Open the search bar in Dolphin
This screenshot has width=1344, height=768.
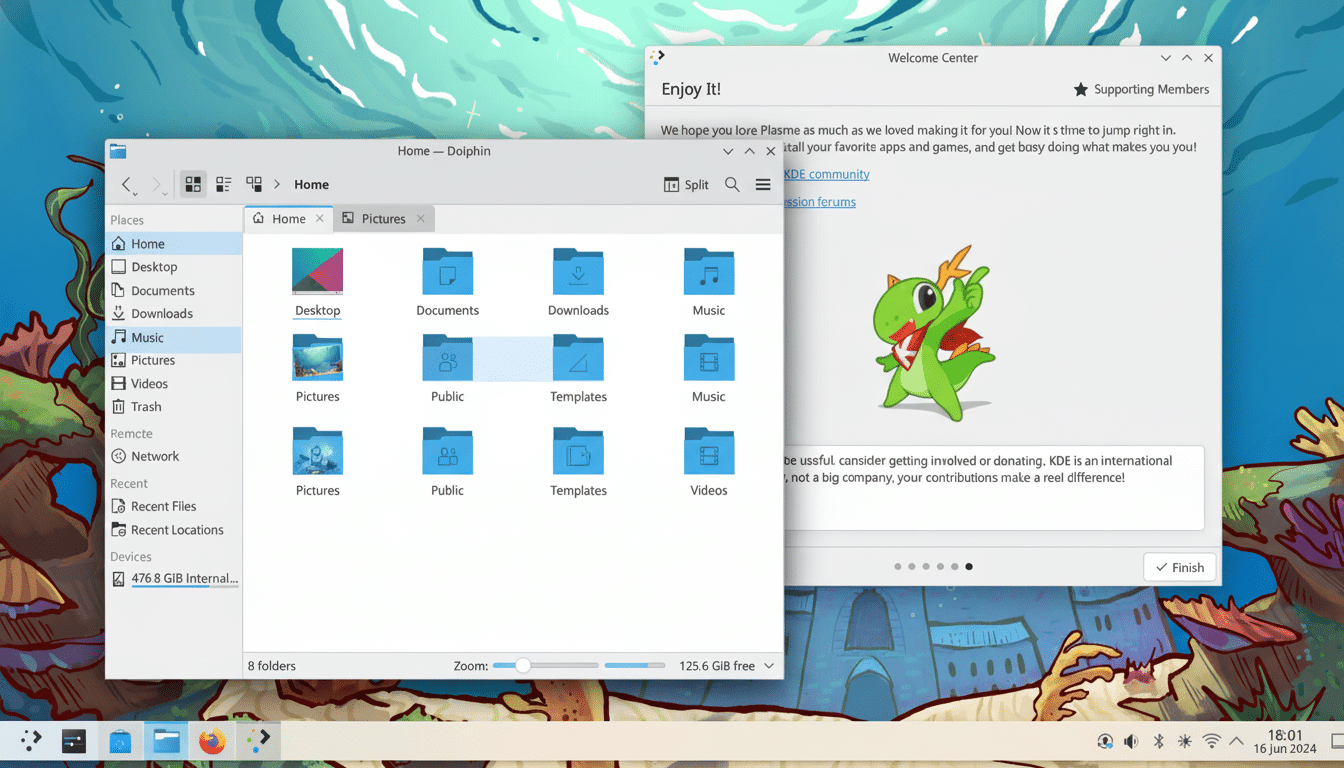pos(732,184)
